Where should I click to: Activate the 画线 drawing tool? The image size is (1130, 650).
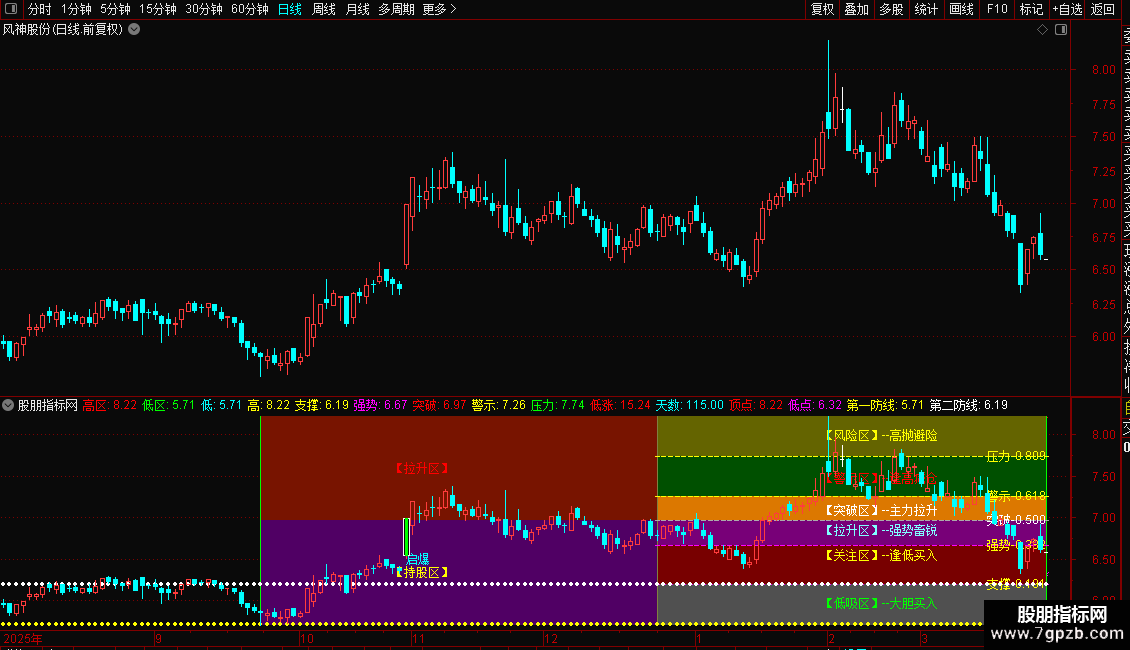[961, 9]
